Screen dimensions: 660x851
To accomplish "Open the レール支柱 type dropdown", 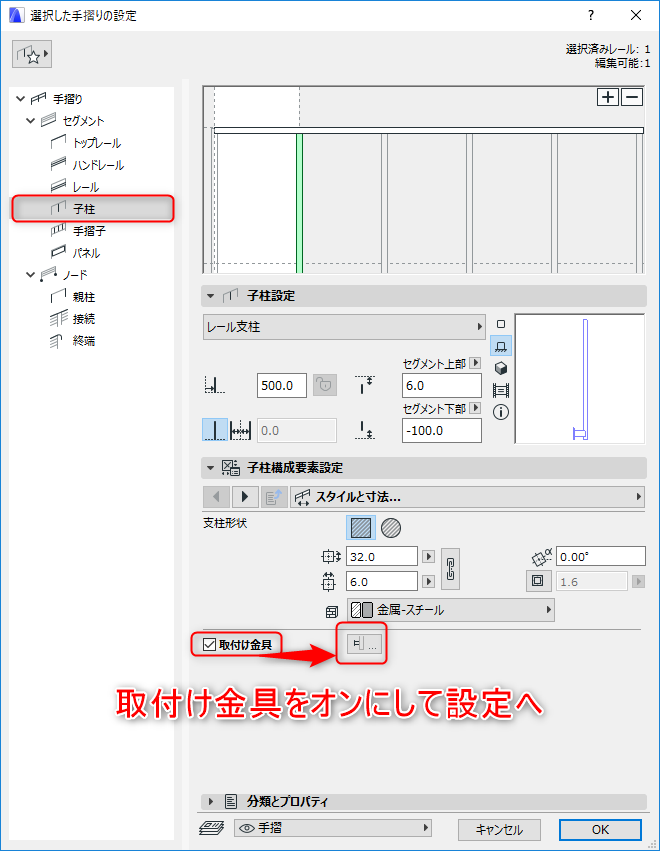I will pyautogui.click(x=344, y=327).
